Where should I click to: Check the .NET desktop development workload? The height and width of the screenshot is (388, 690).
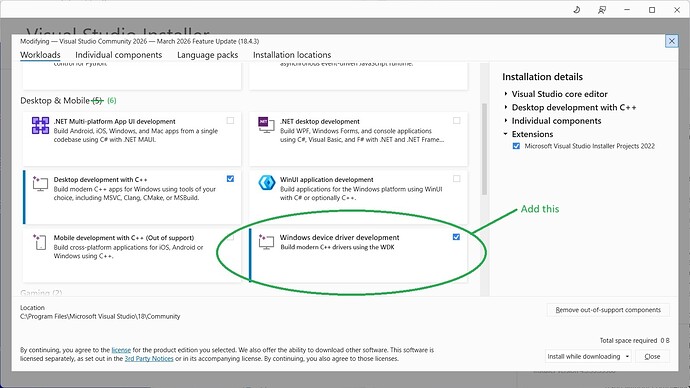pos(456,121)
